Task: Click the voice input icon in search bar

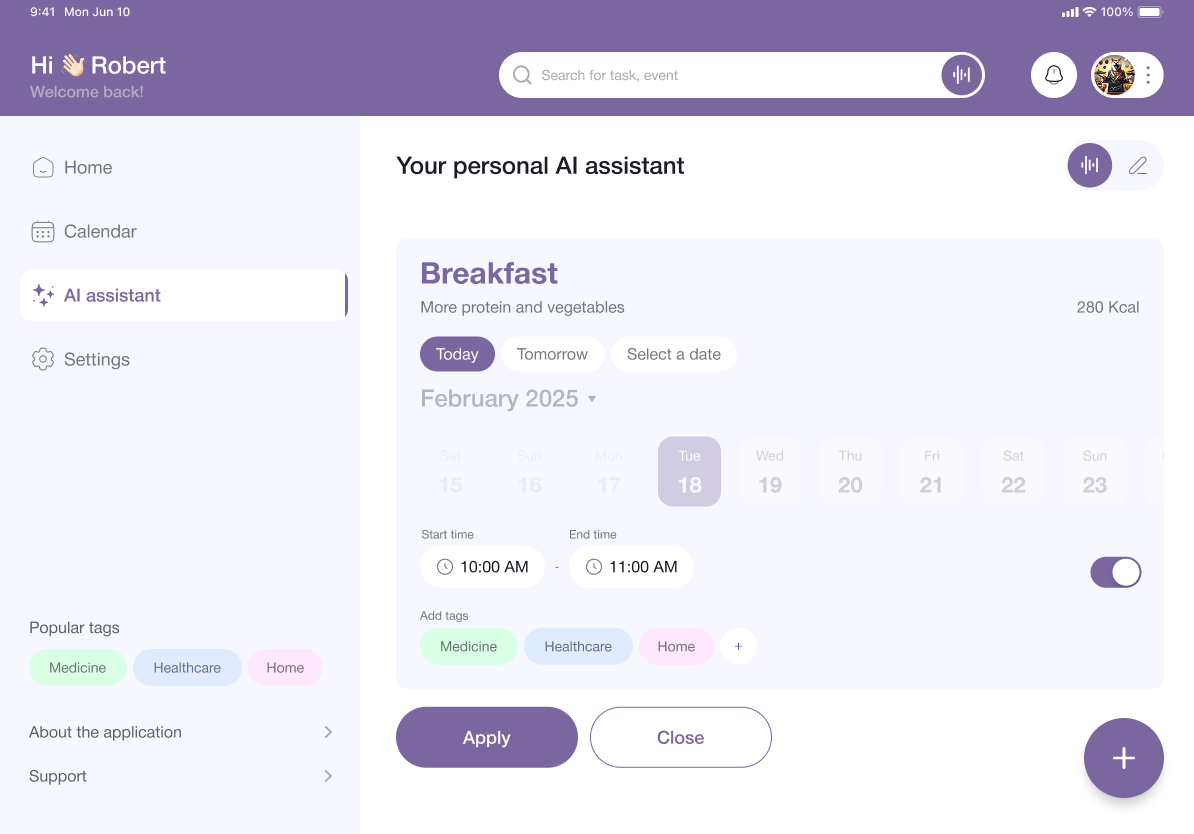Action: click(961, 75)
